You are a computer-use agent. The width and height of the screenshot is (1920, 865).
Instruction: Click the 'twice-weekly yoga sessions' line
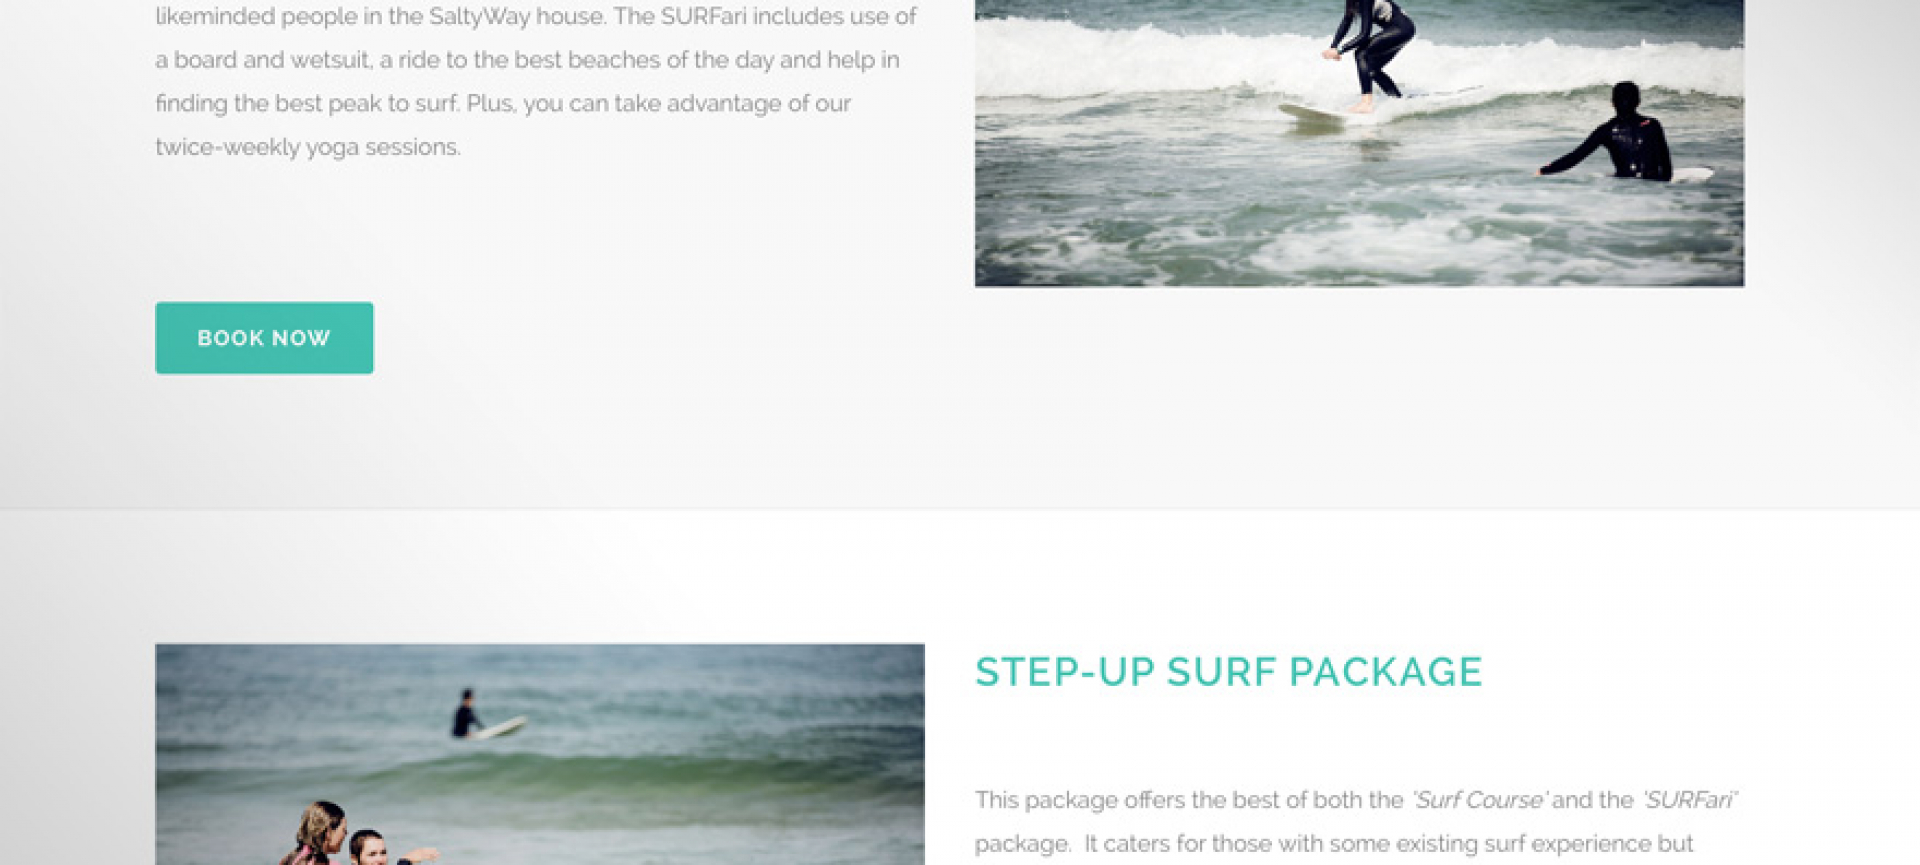pyautogui.click(x=308, y=147)
